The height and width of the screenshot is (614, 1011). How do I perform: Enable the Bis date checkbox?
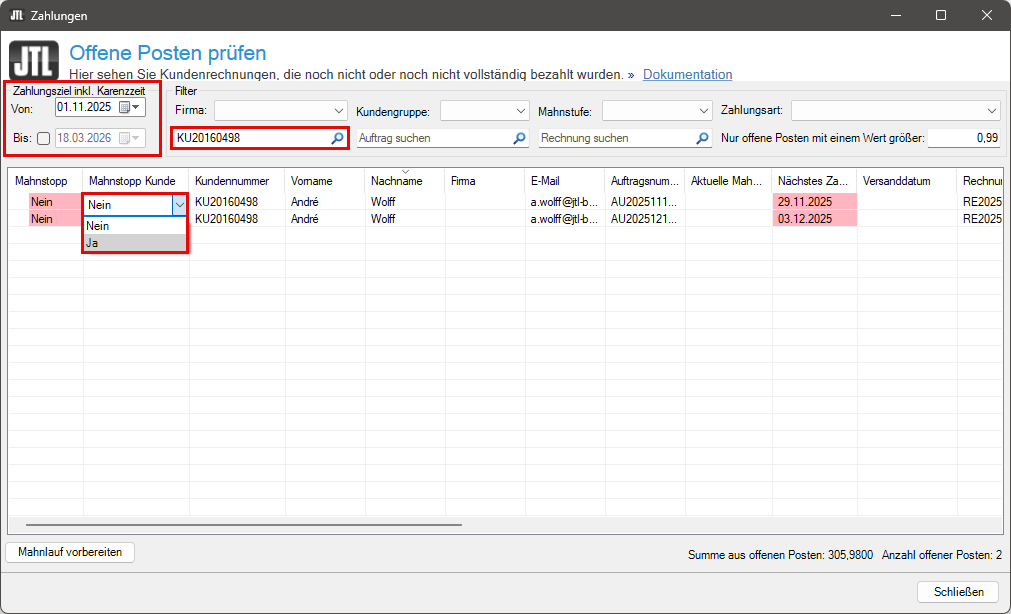(43, 139)
